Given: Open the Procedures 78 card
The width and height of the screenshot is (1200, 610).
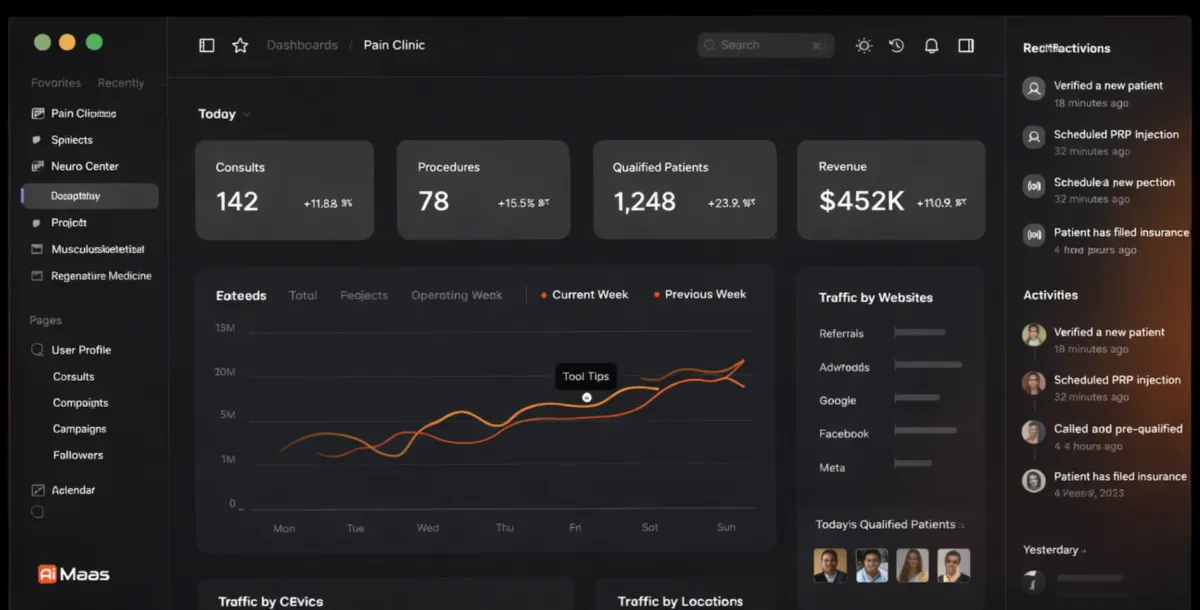Looking at the screenshot, I should click(x=484, y=190).
